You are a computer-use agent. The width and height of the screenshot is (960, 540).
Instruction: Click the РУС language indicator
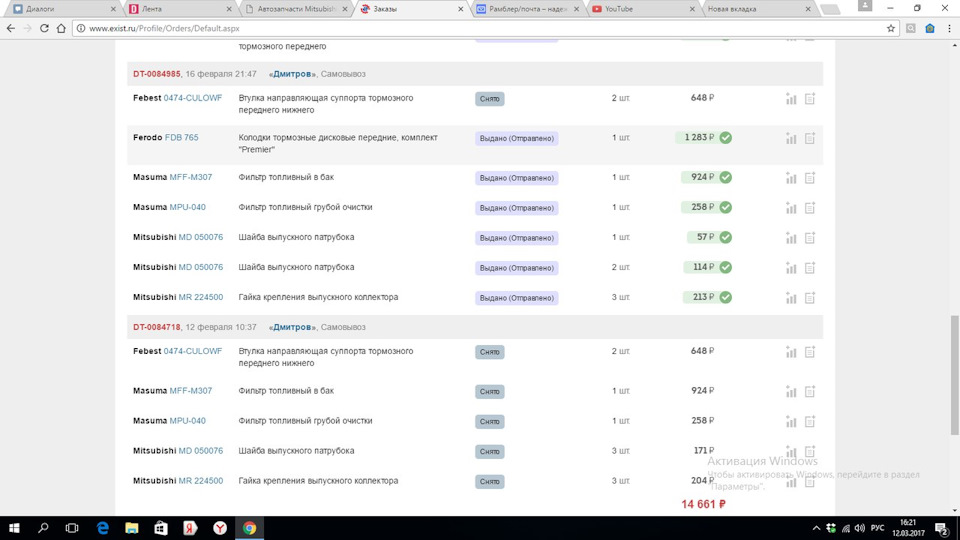[877, 528]
